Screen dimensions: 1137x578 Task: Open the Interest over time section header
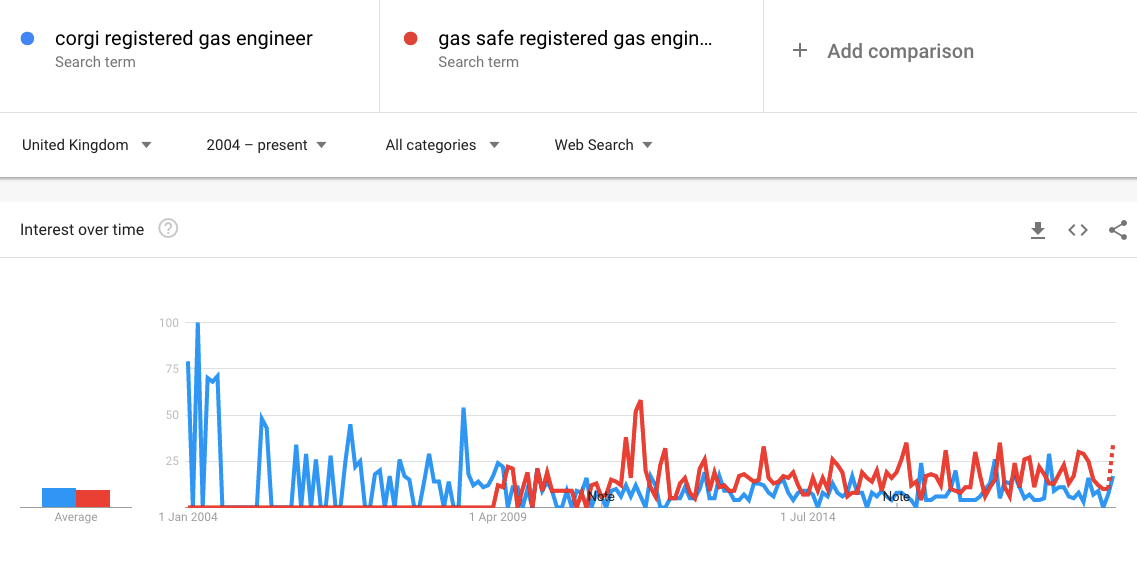click(x=82, y=229)
